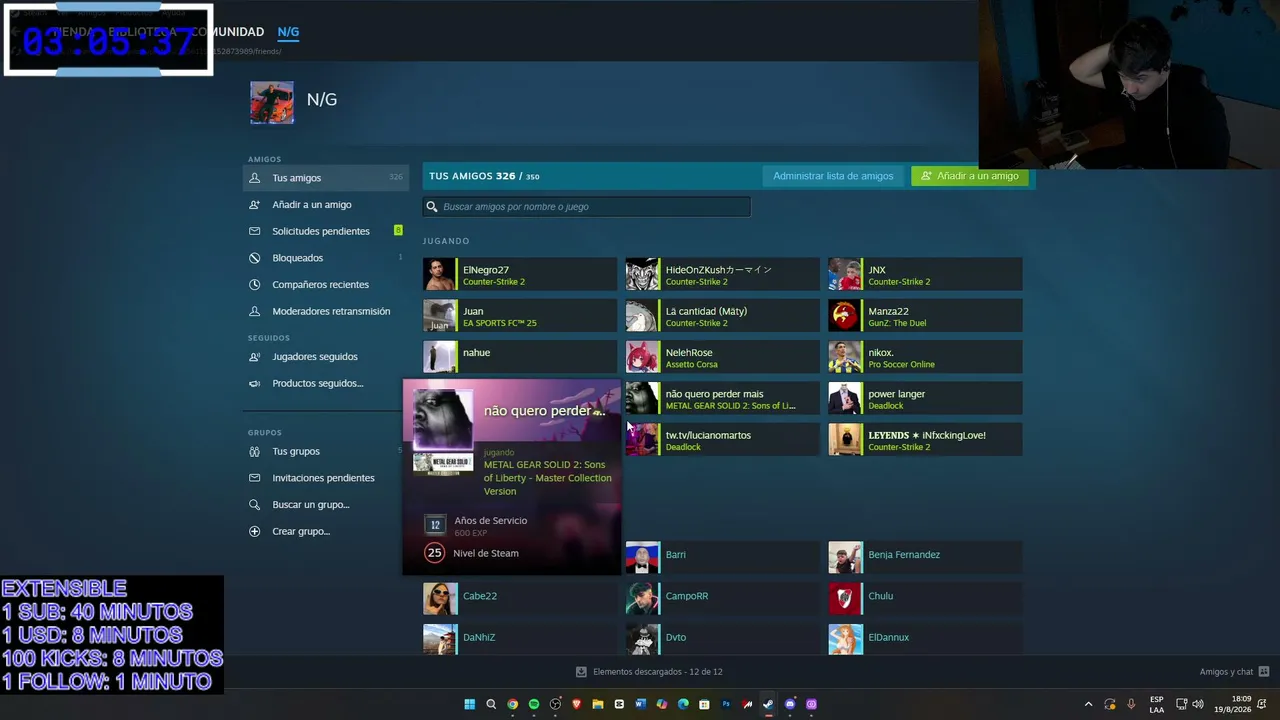Open tv.tv/lucianomartos friend card
The image size is (1280, 720).
[x=723, y=440]
